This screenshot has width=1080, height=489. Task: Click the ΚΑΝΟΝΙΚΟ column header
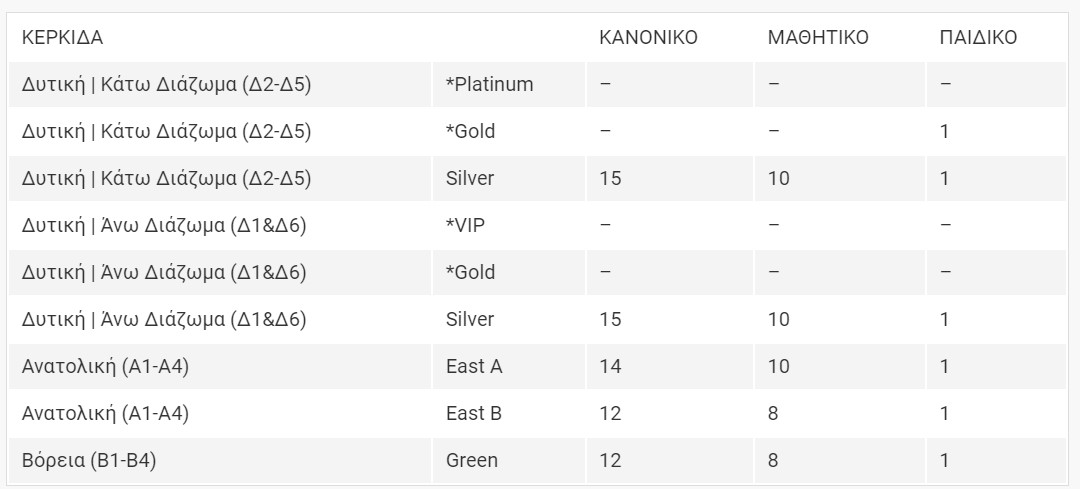(648, 38)
